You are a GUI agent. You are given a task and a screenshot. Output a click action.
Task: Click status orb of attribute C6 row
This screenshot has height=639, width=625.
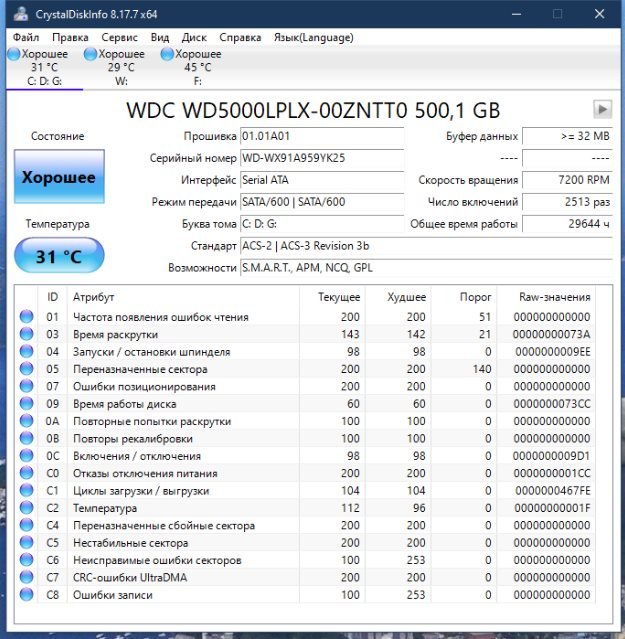tap(26, 560)
